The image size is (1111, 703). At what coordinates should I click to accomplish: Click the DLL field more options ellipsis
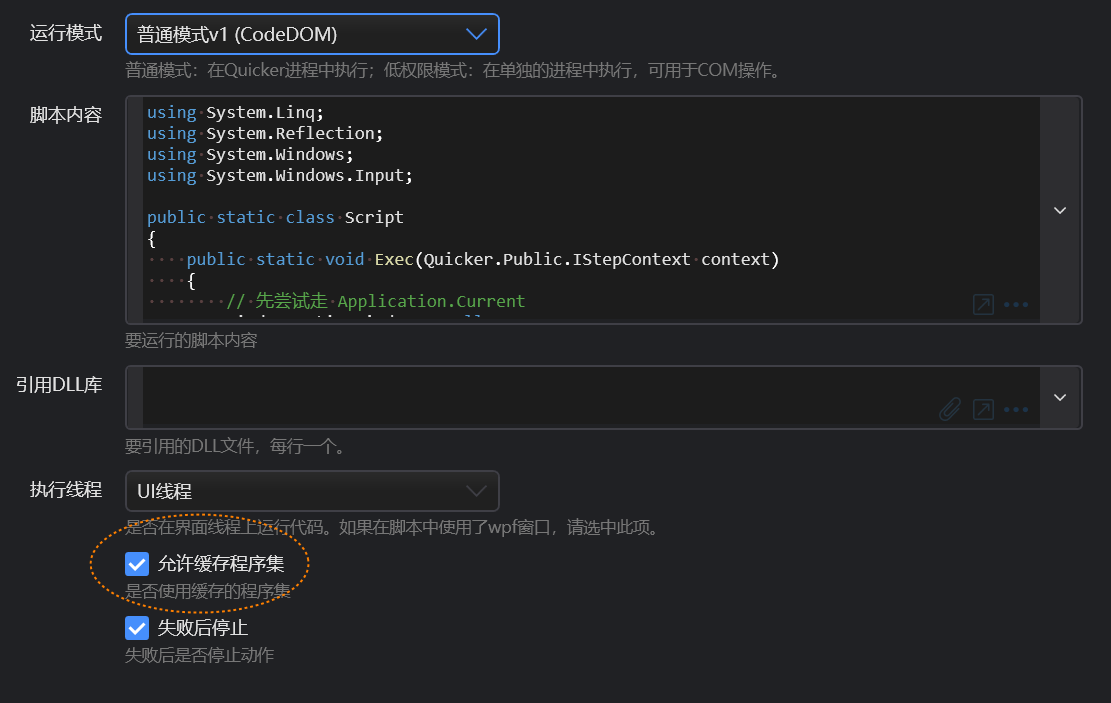(1016, 409)
